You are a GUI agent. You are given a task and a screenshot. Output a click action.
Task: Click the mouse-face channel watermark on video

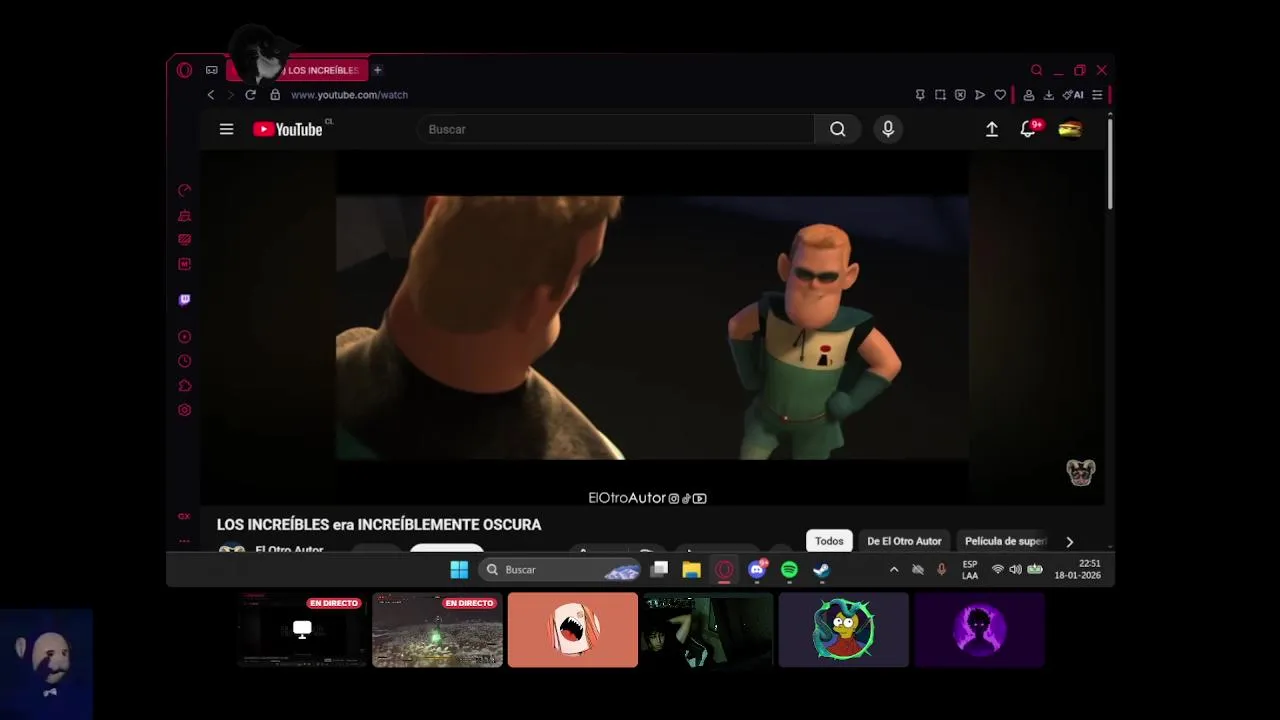(x=1081, y=472)
